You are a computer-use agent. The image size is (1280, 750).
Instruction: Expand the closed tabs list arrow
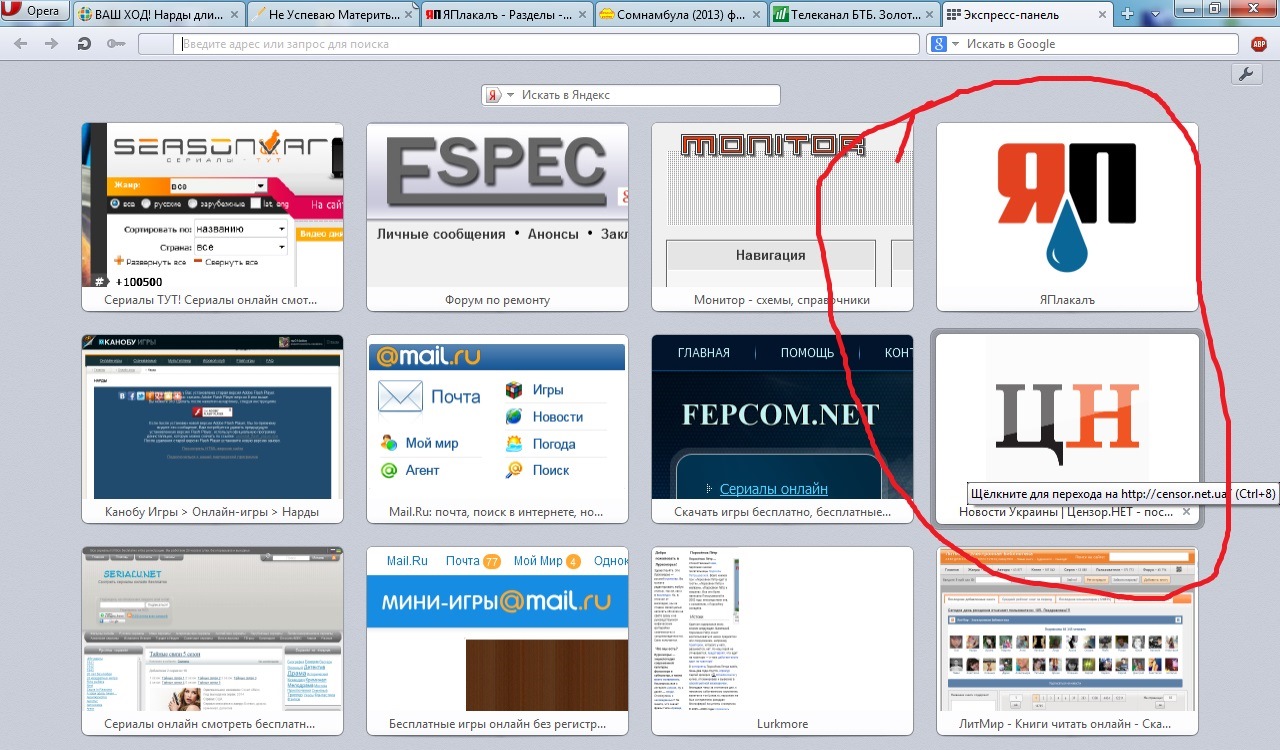coord(1156,14)
